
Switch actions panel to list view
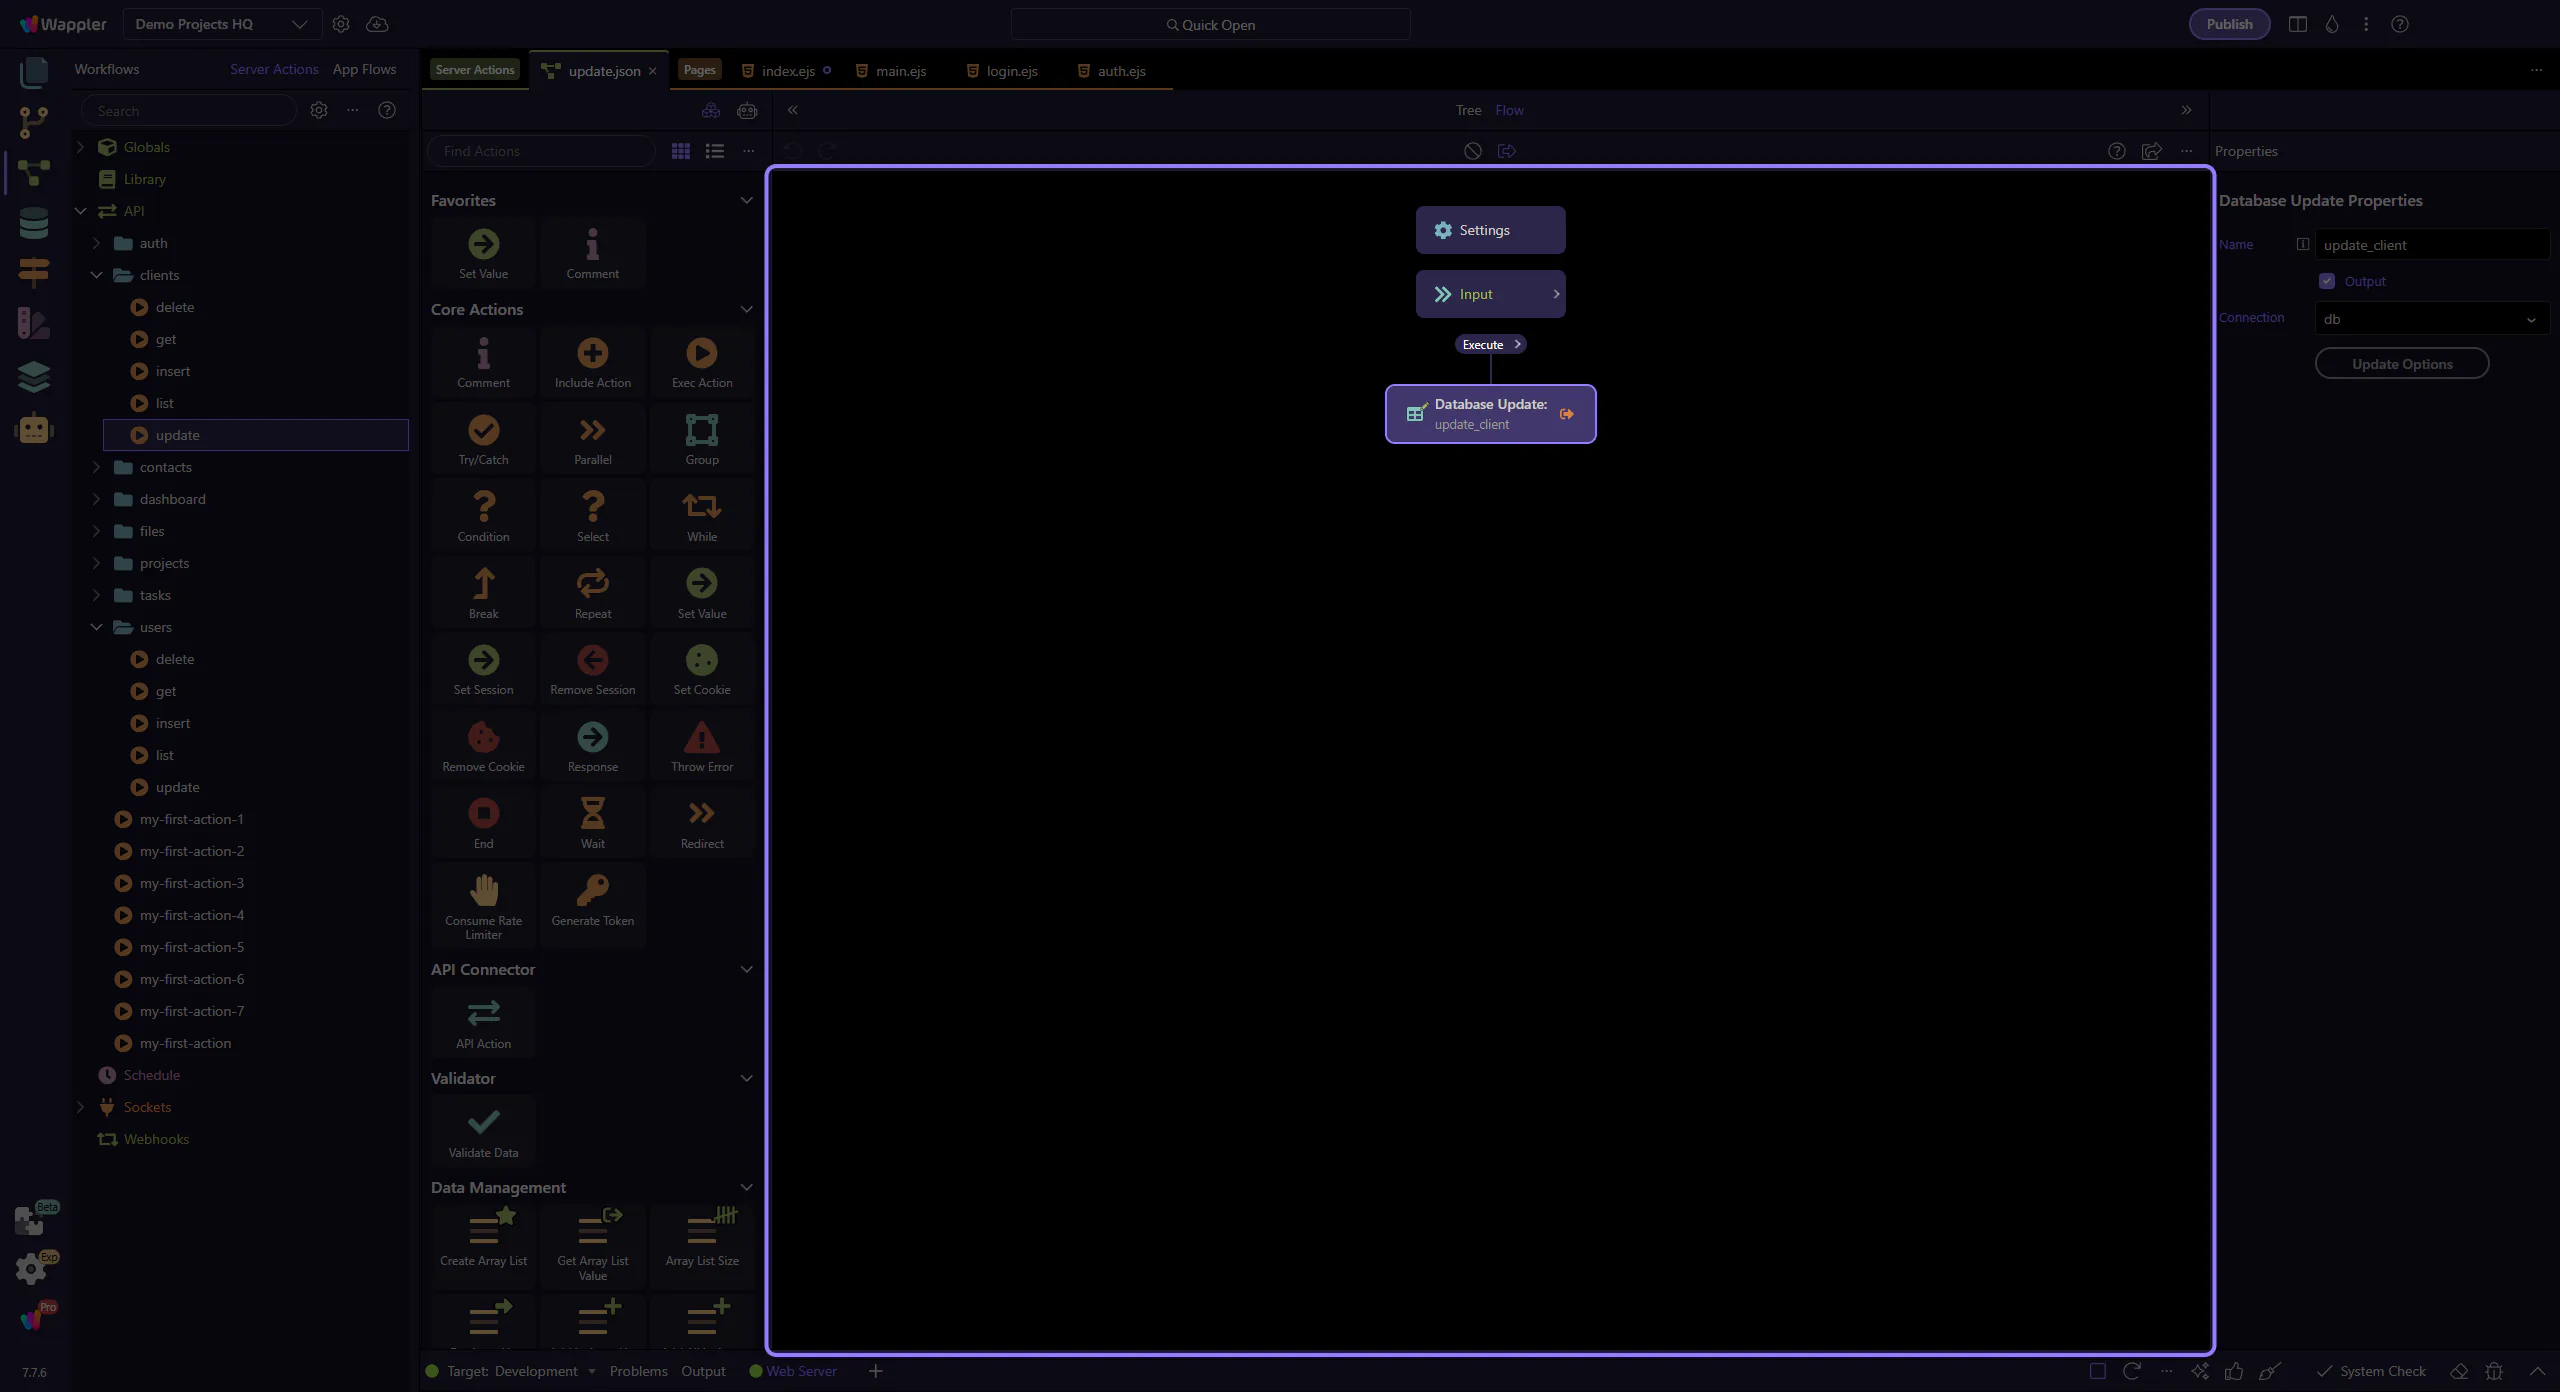click(x=715, y=151)
